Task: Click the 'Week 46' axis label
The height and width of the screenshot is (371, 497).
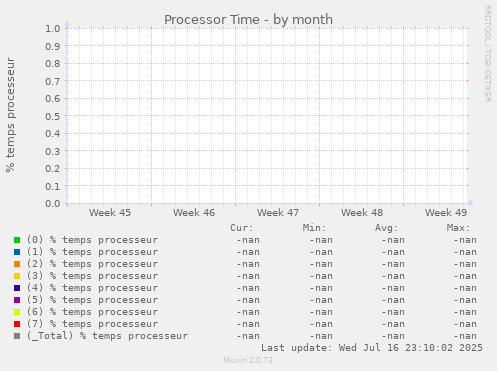Action: pyautogui.click(x=194, y=213)
